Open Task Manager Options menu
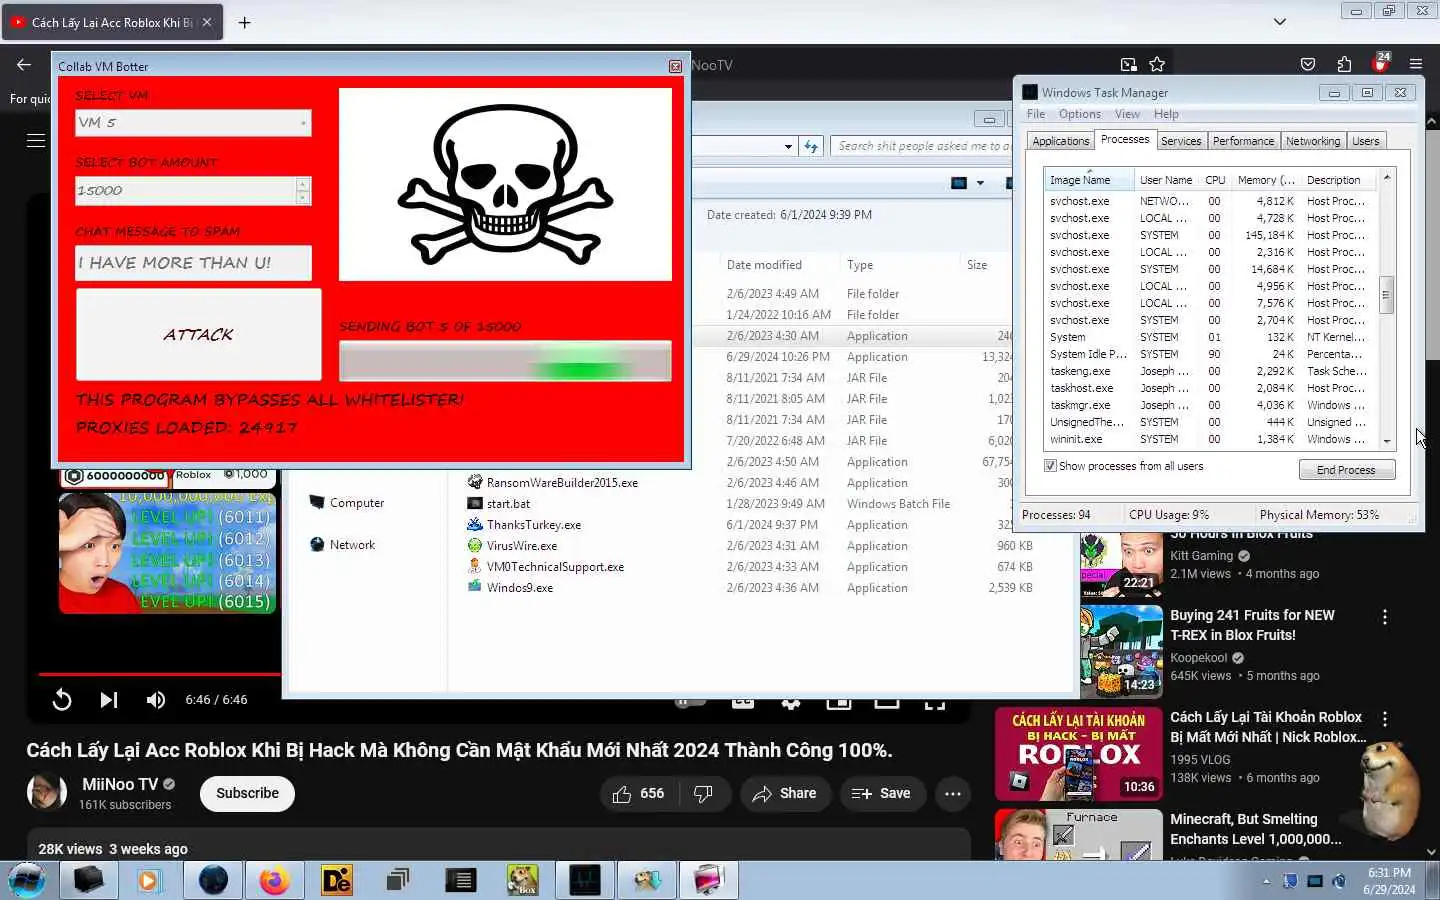1440x900 pixels. (x=1080, y=114)
